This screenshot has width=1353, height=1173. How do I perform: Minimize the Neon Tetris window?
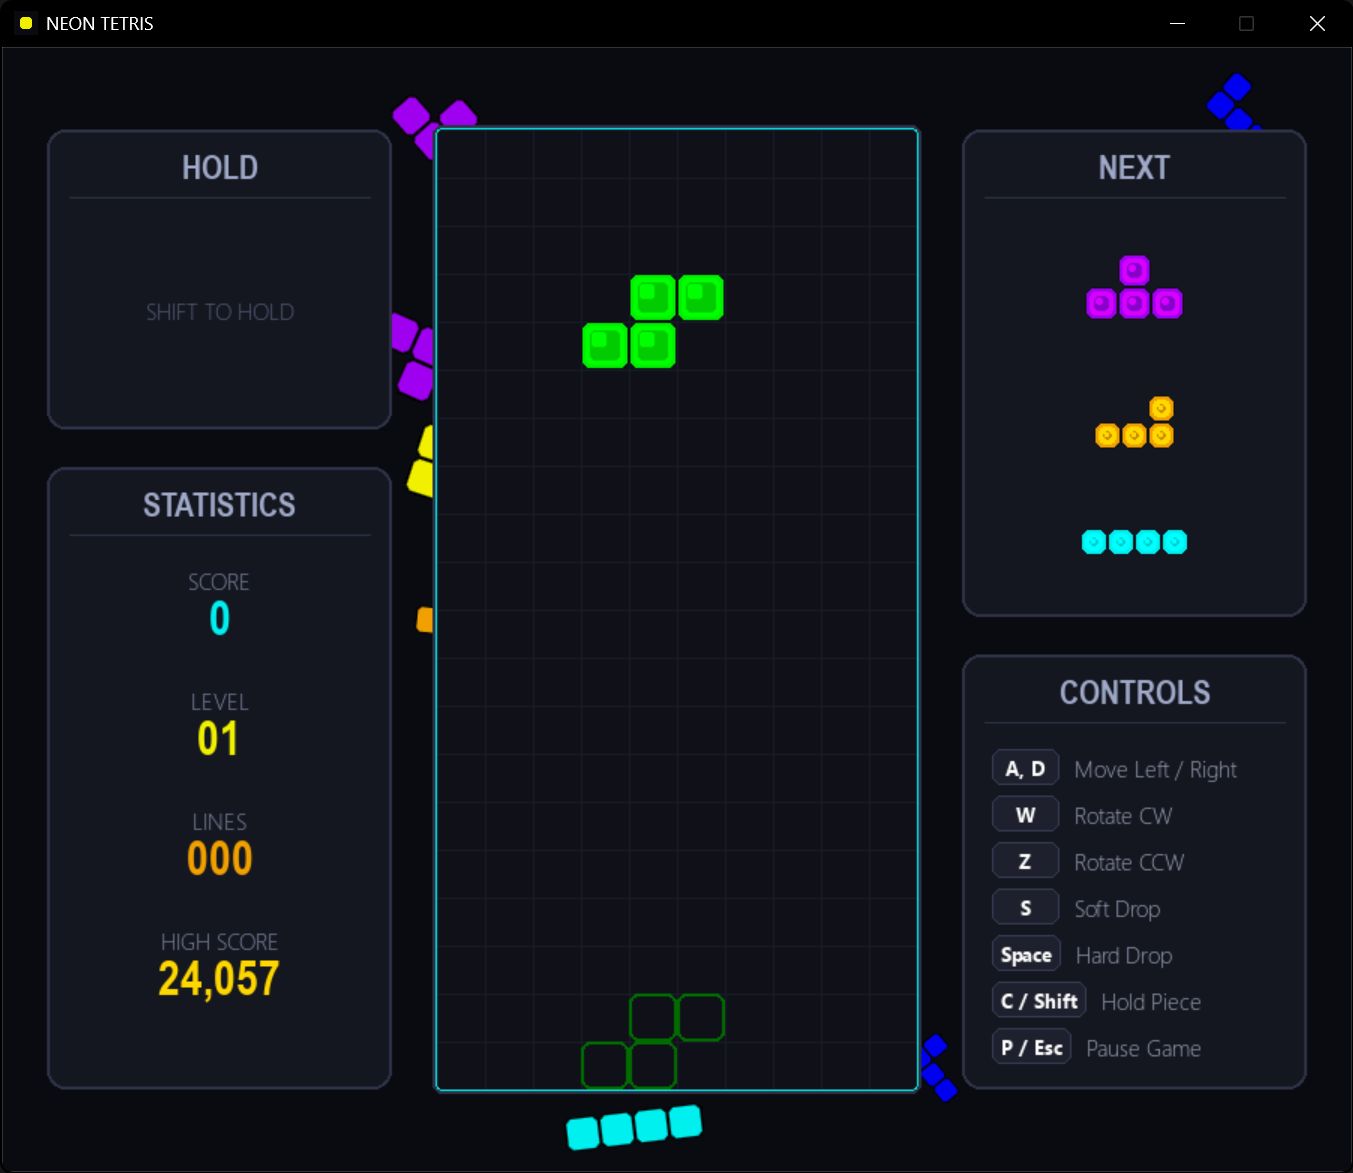1177,23
